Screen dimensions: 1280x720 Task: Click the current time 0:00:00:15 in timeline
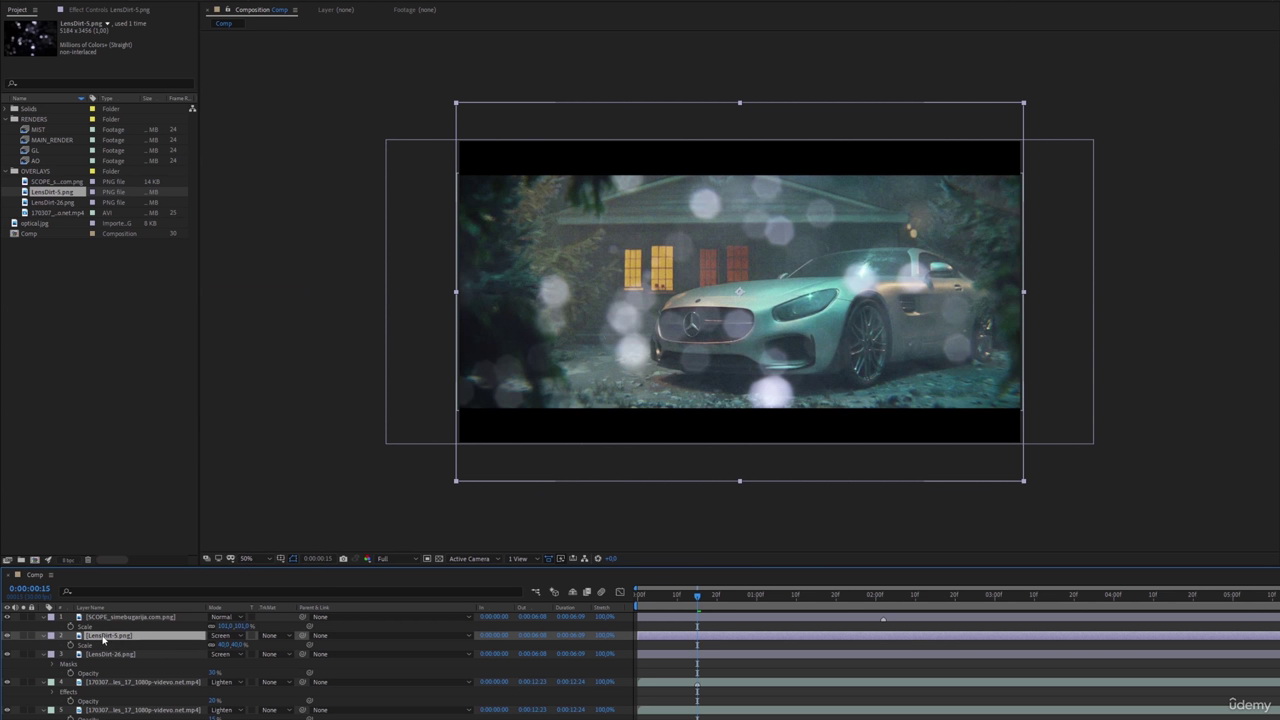[30, 588]
